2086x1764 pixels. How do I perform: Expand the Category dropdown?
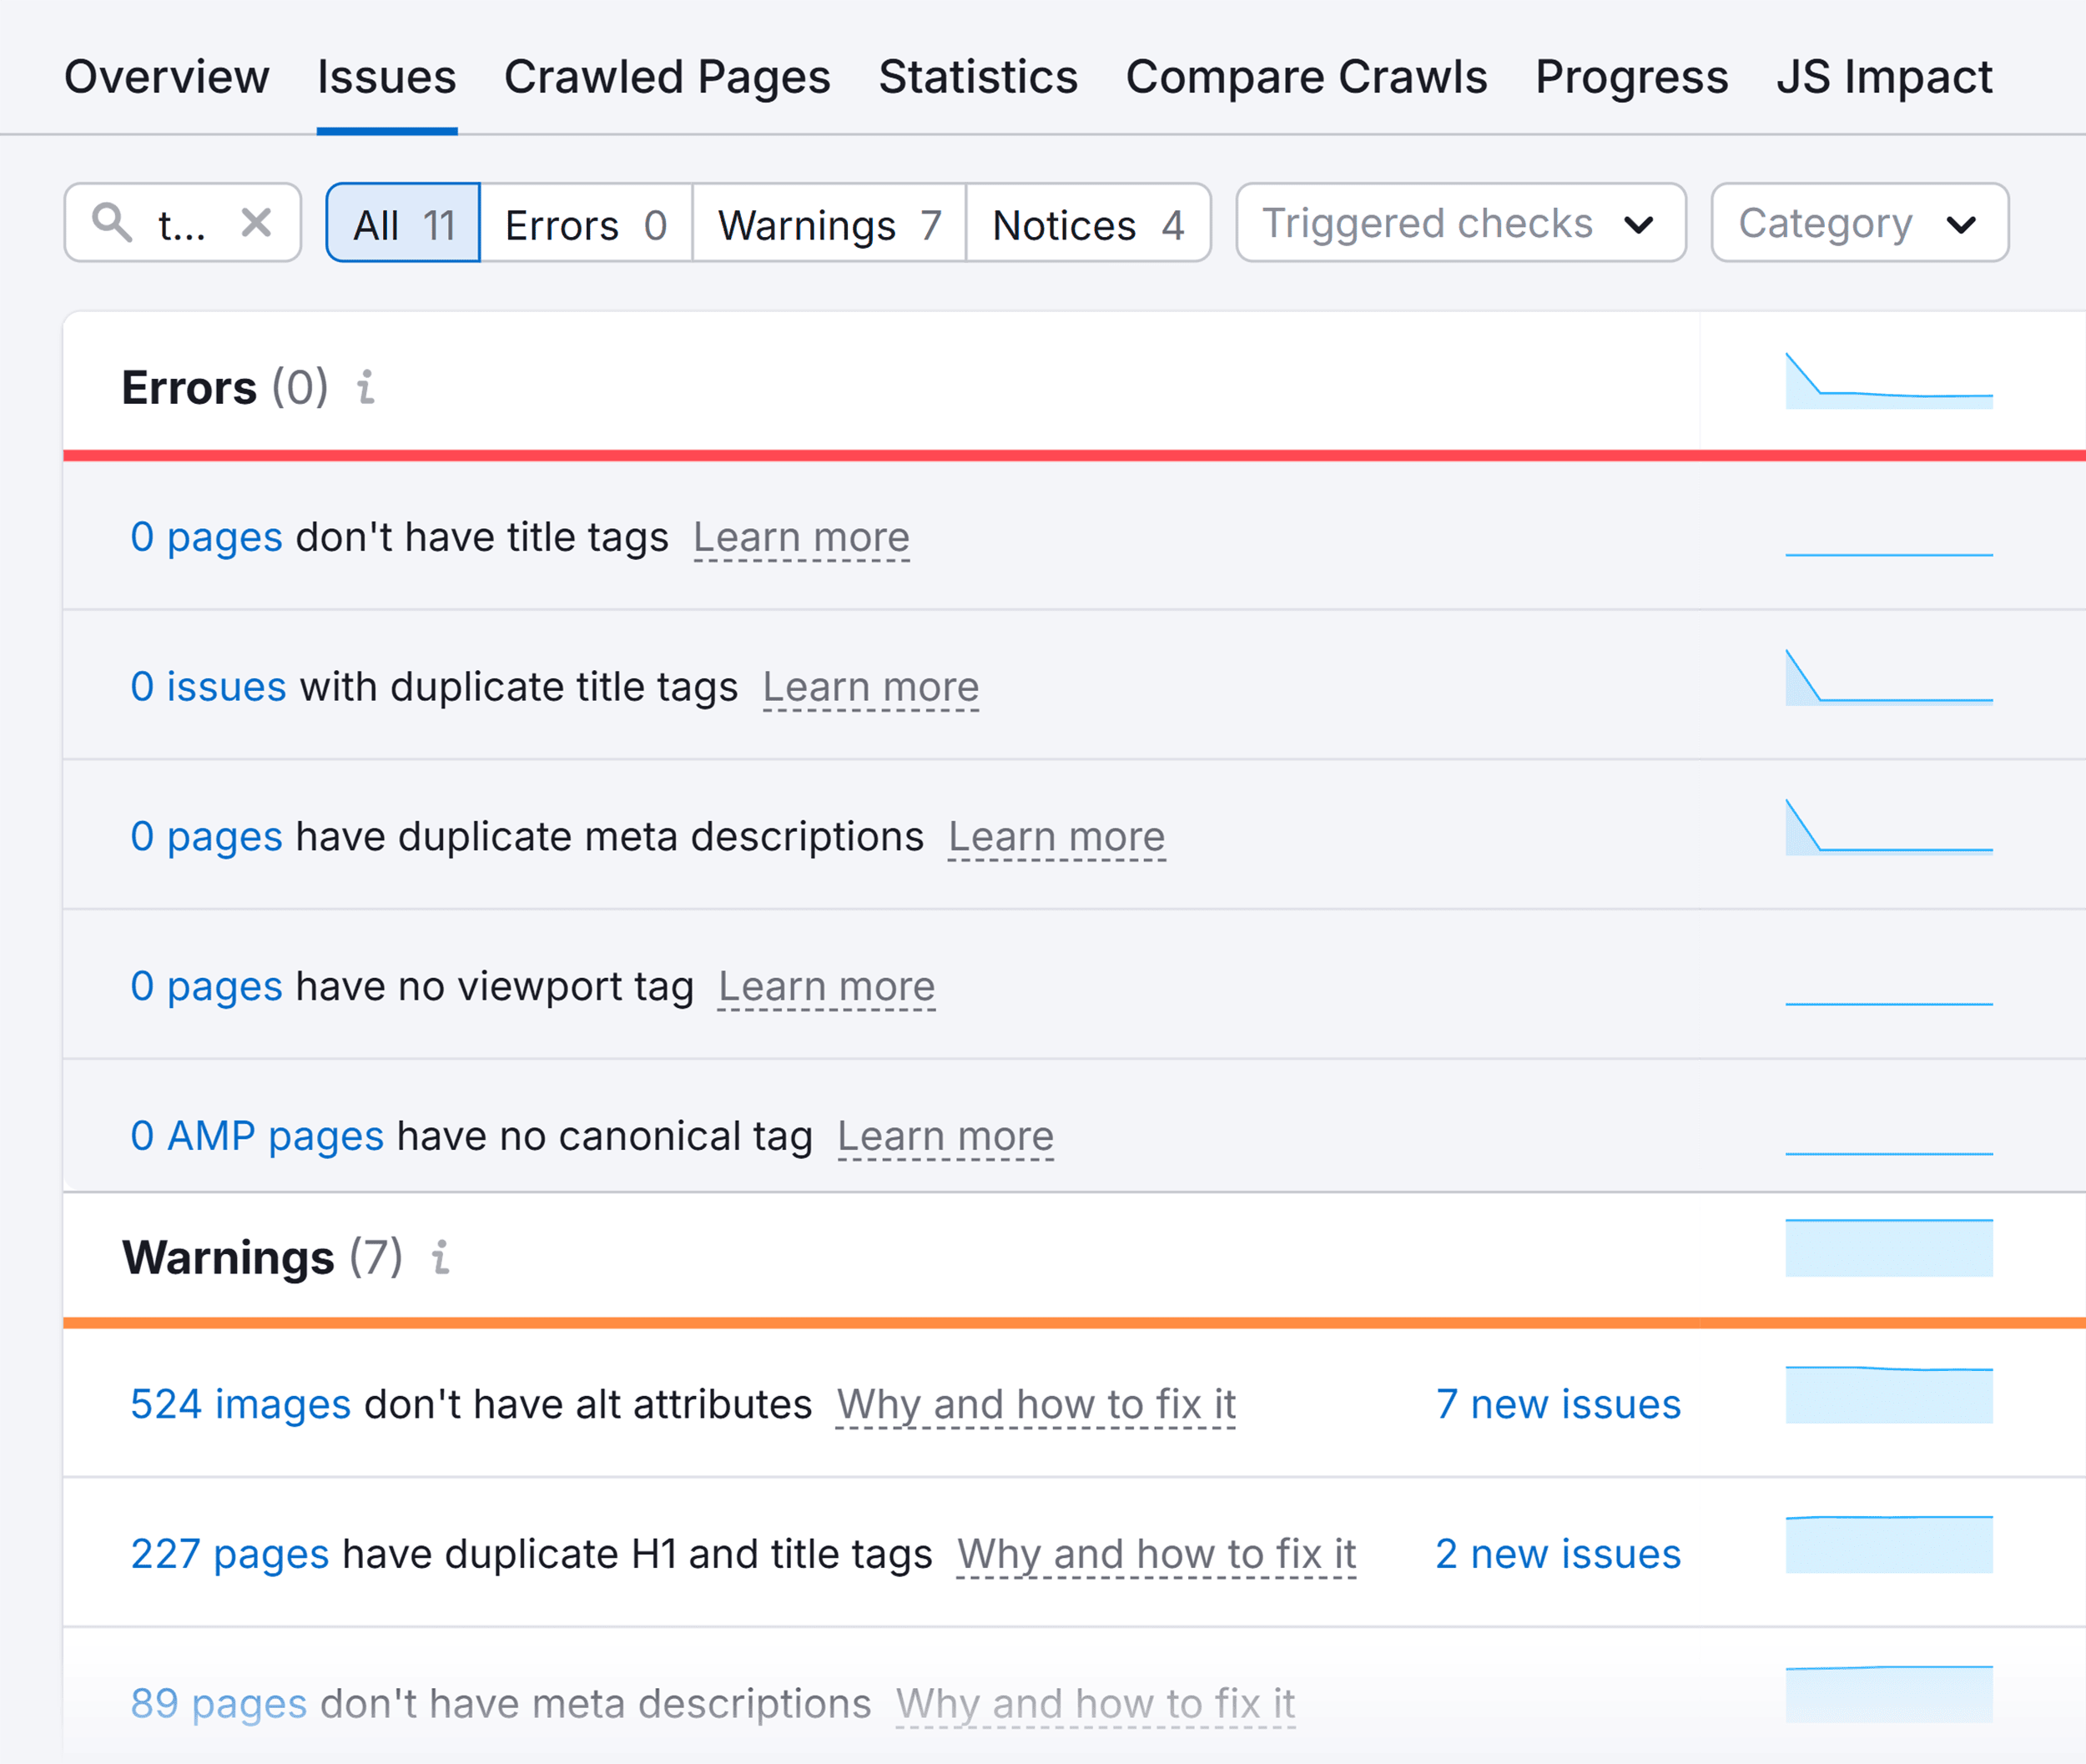pyautogui.click(x=1860, y=223)
